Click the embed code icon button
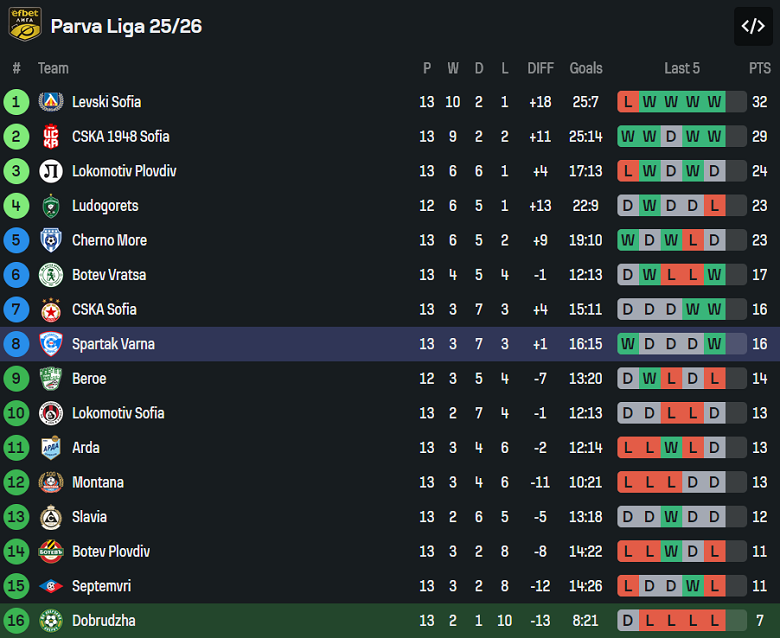This screenshot has width=780, height=638. 753,26
